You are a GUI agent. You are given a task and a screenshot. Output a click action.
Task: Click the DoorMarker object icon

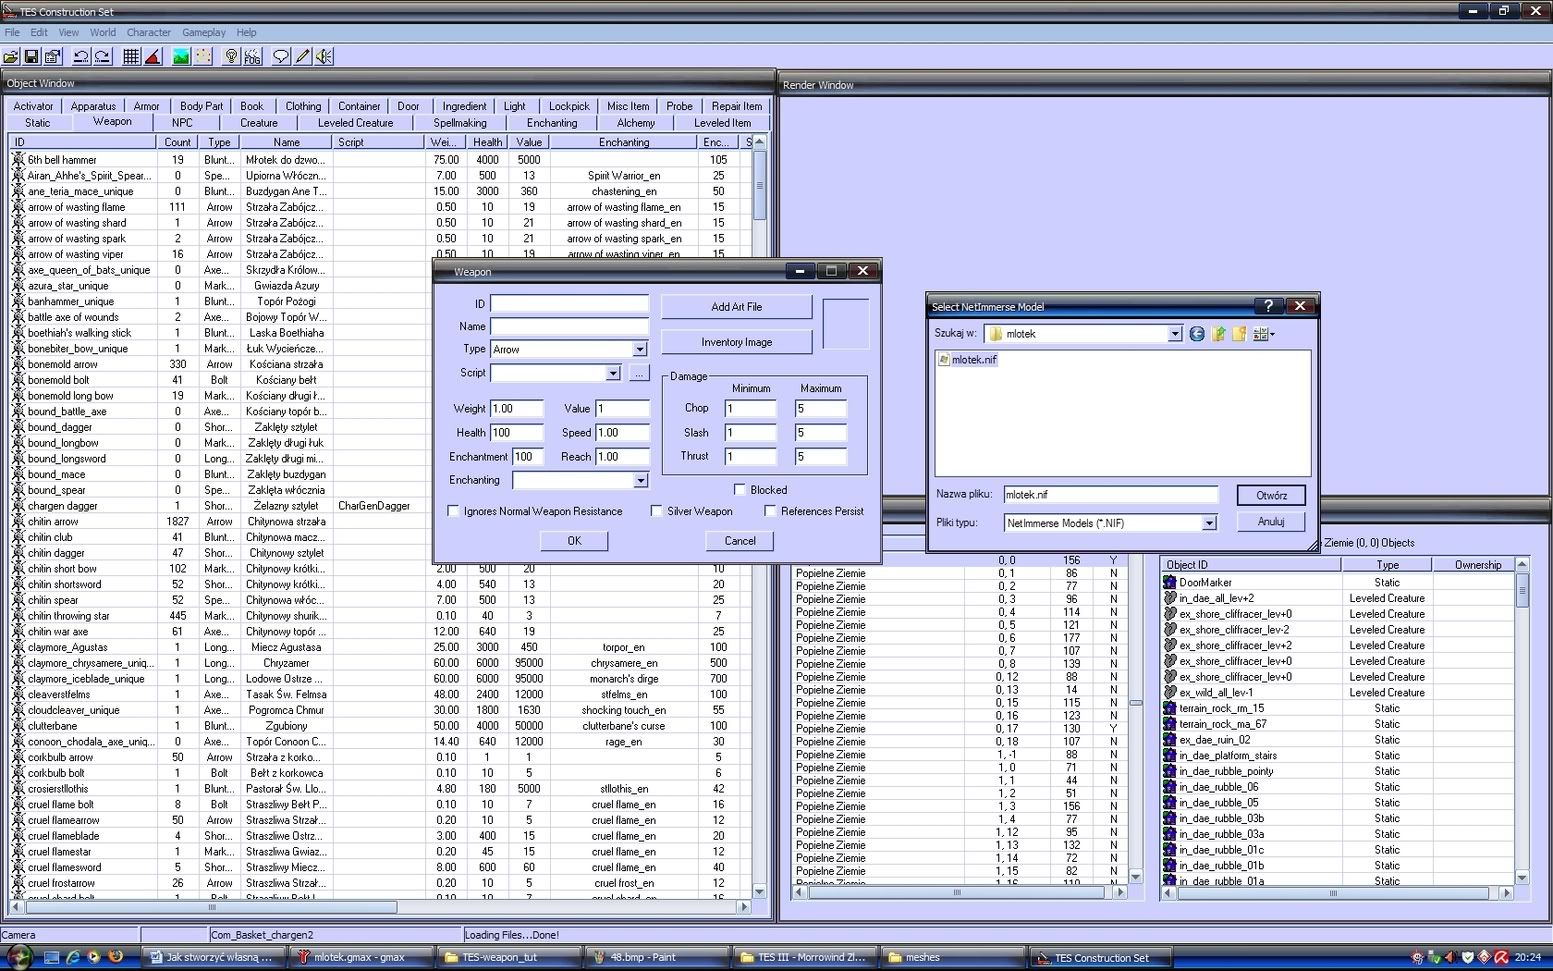click(1170, 582)
